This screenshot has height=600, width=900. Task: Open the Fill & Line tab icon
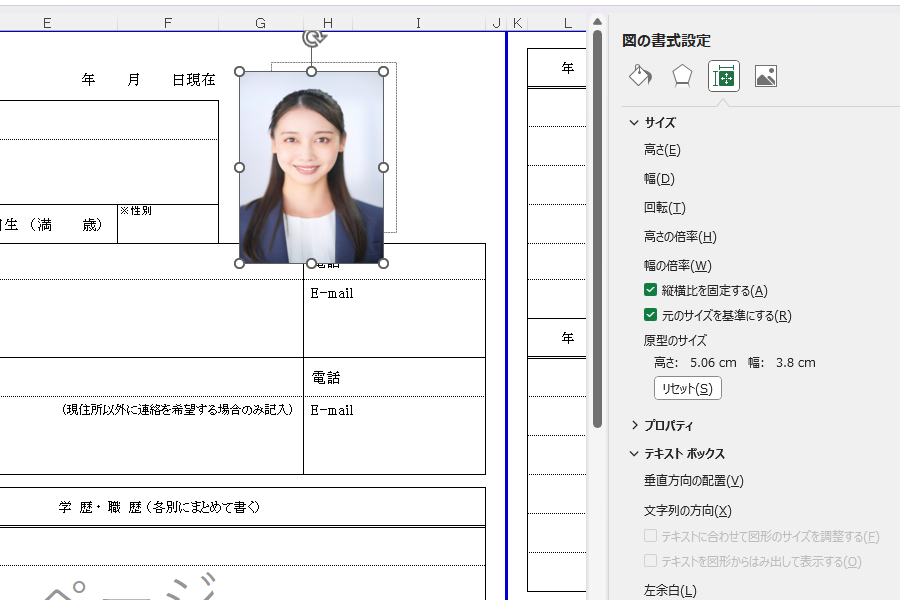pos(640,76)
